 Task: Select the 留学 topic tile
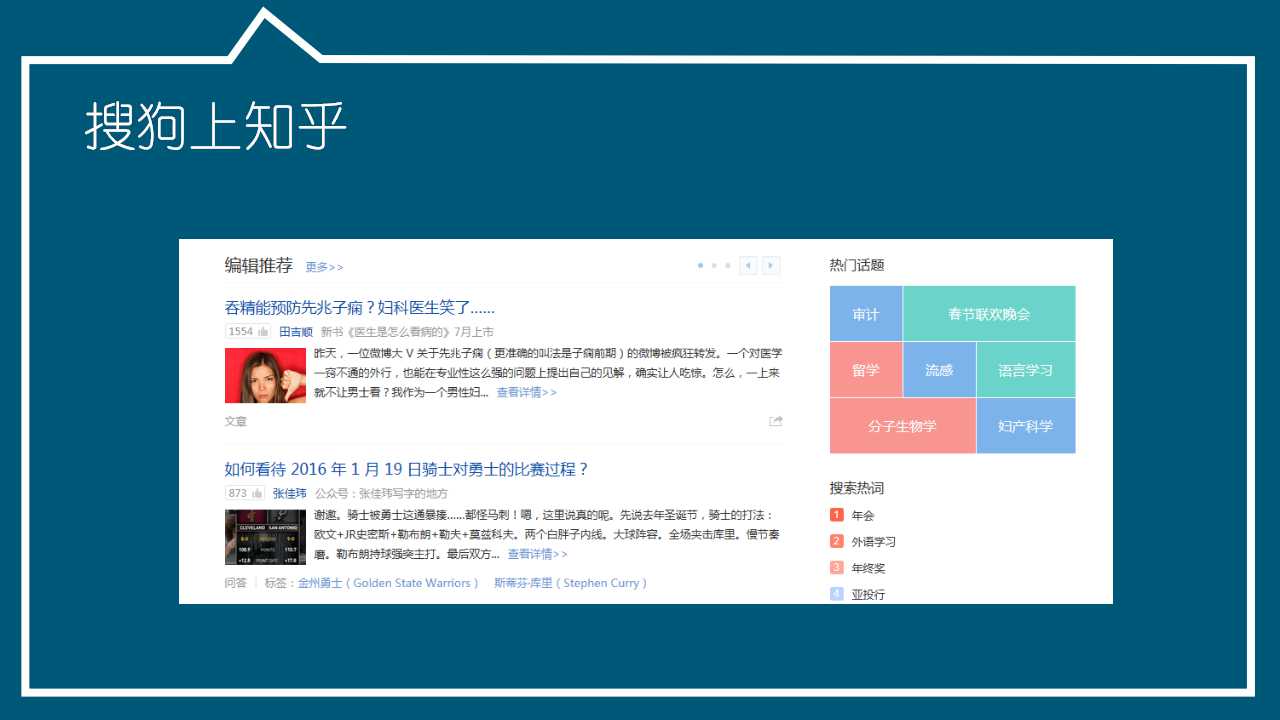pos(866,370)
